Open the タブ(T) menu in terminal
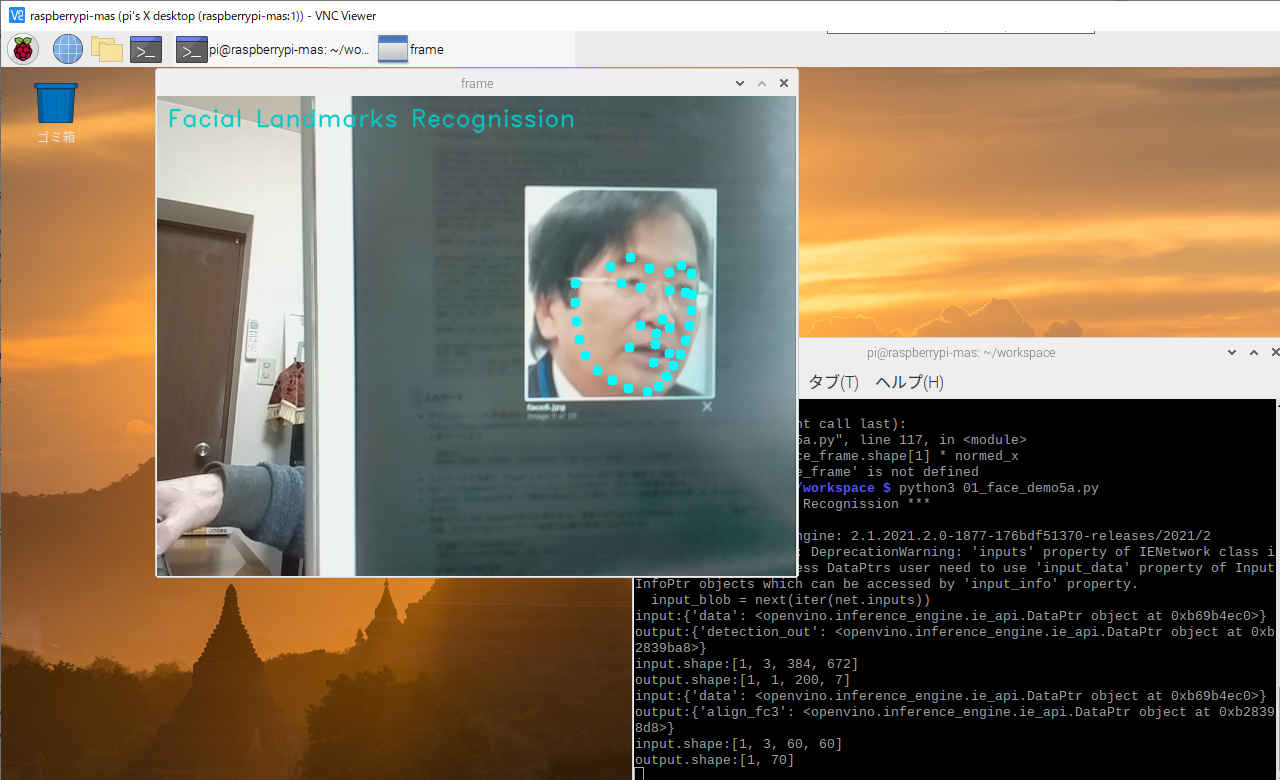The width and height of the screenshot is (1280, 780). (832, 382)
